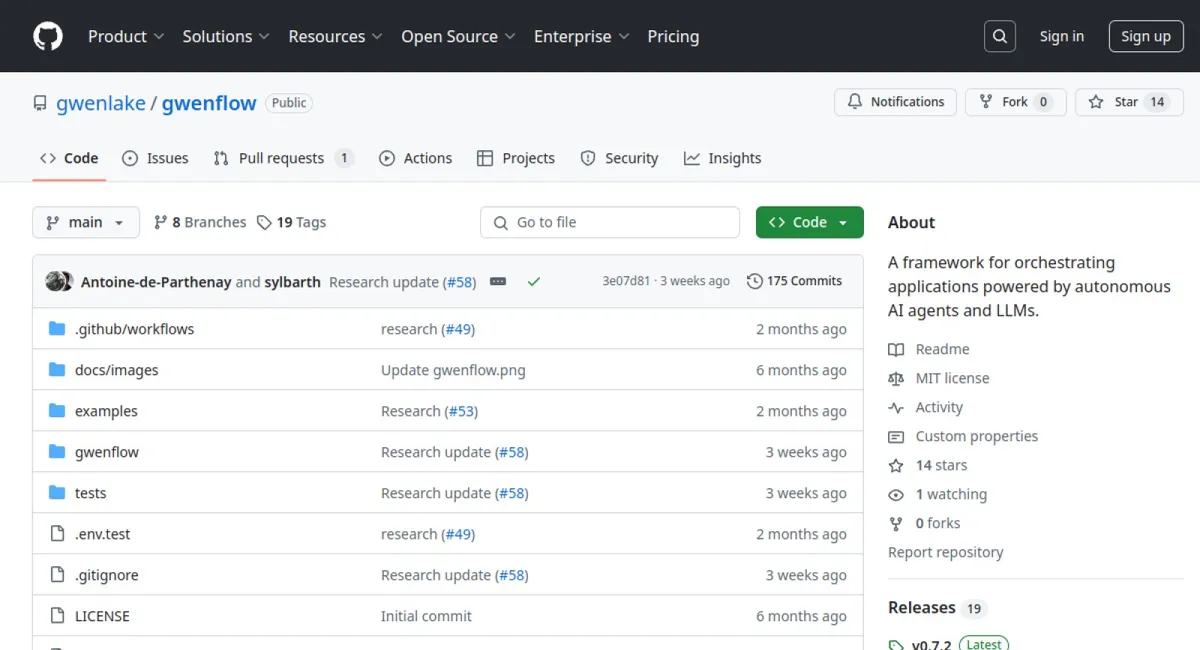Click the star icon in Star button
Image resolution: width=1200 pixels, height=650 pixels.
coord(1096,102)
